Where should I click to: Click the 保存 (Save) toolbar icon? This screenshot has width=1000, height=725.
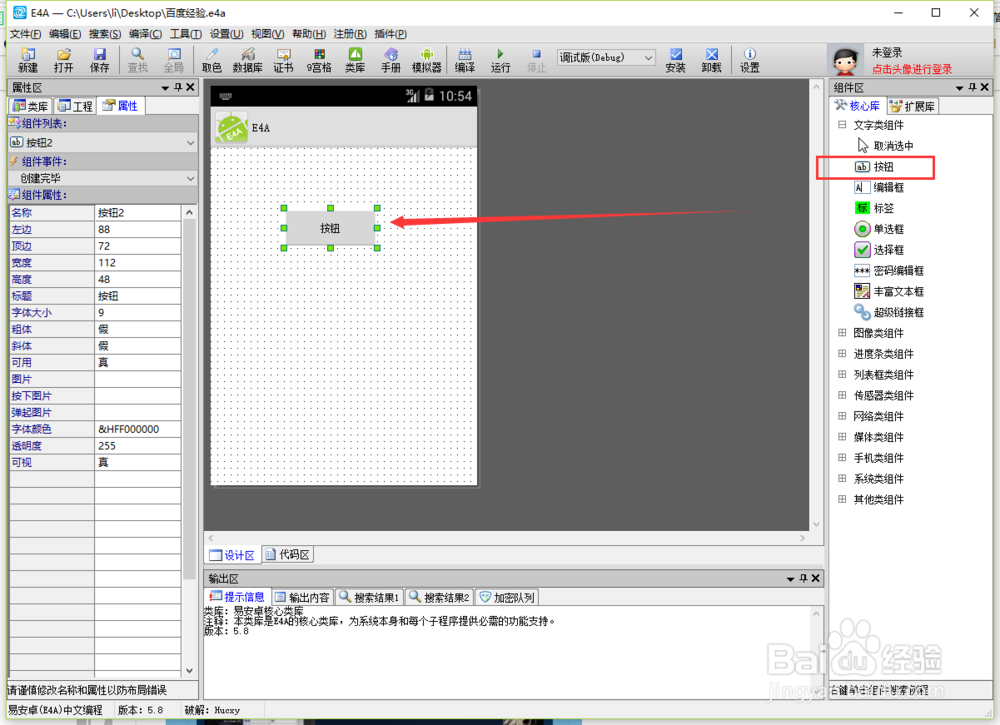pyautogui.click(x=99, y=60)
